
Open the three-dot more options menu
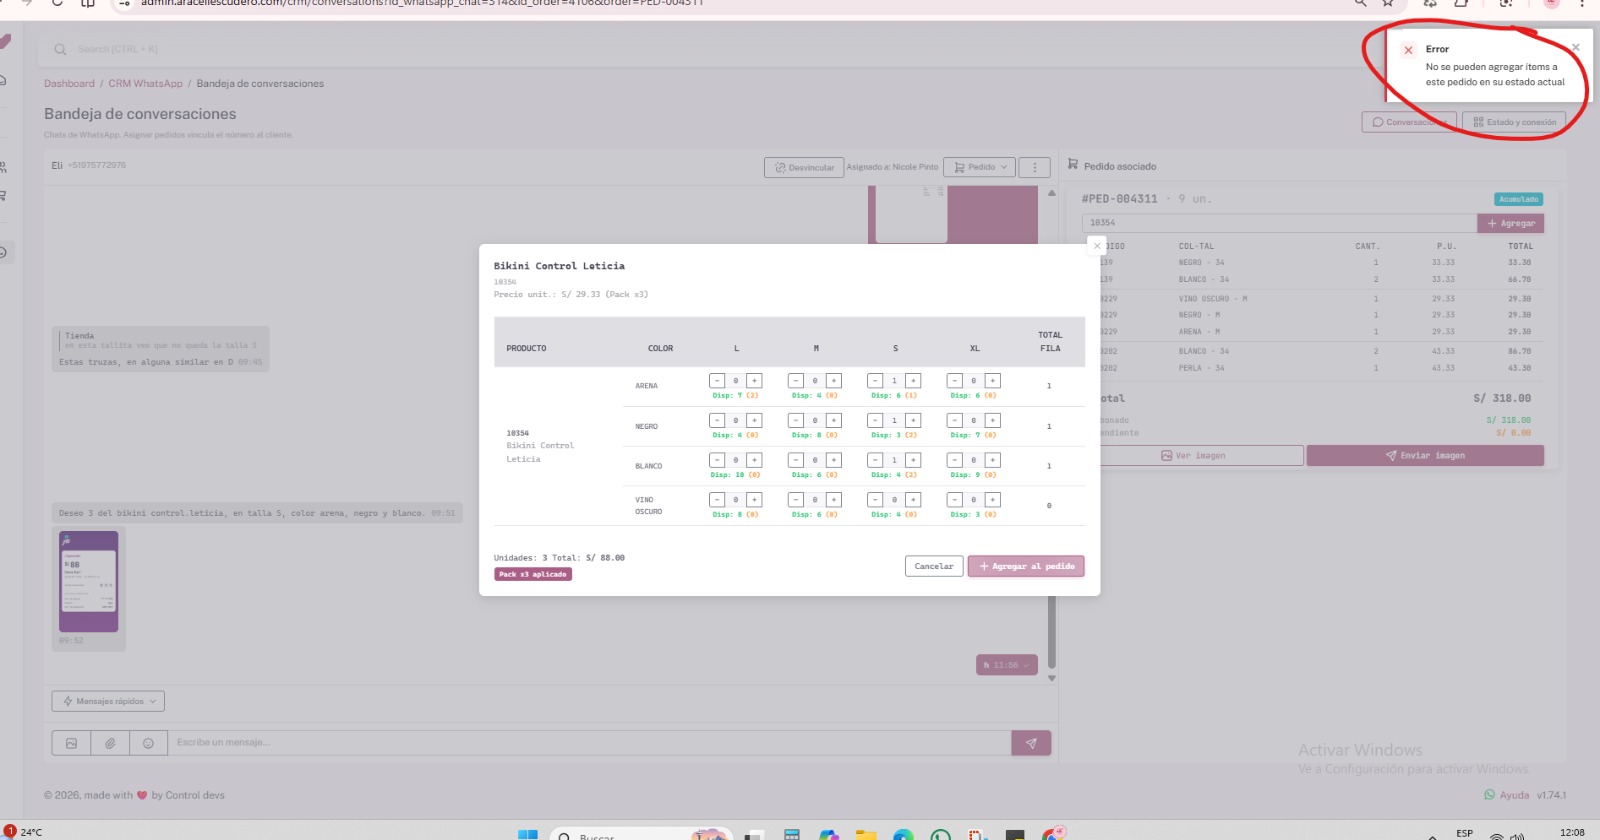coord(1034,167)
